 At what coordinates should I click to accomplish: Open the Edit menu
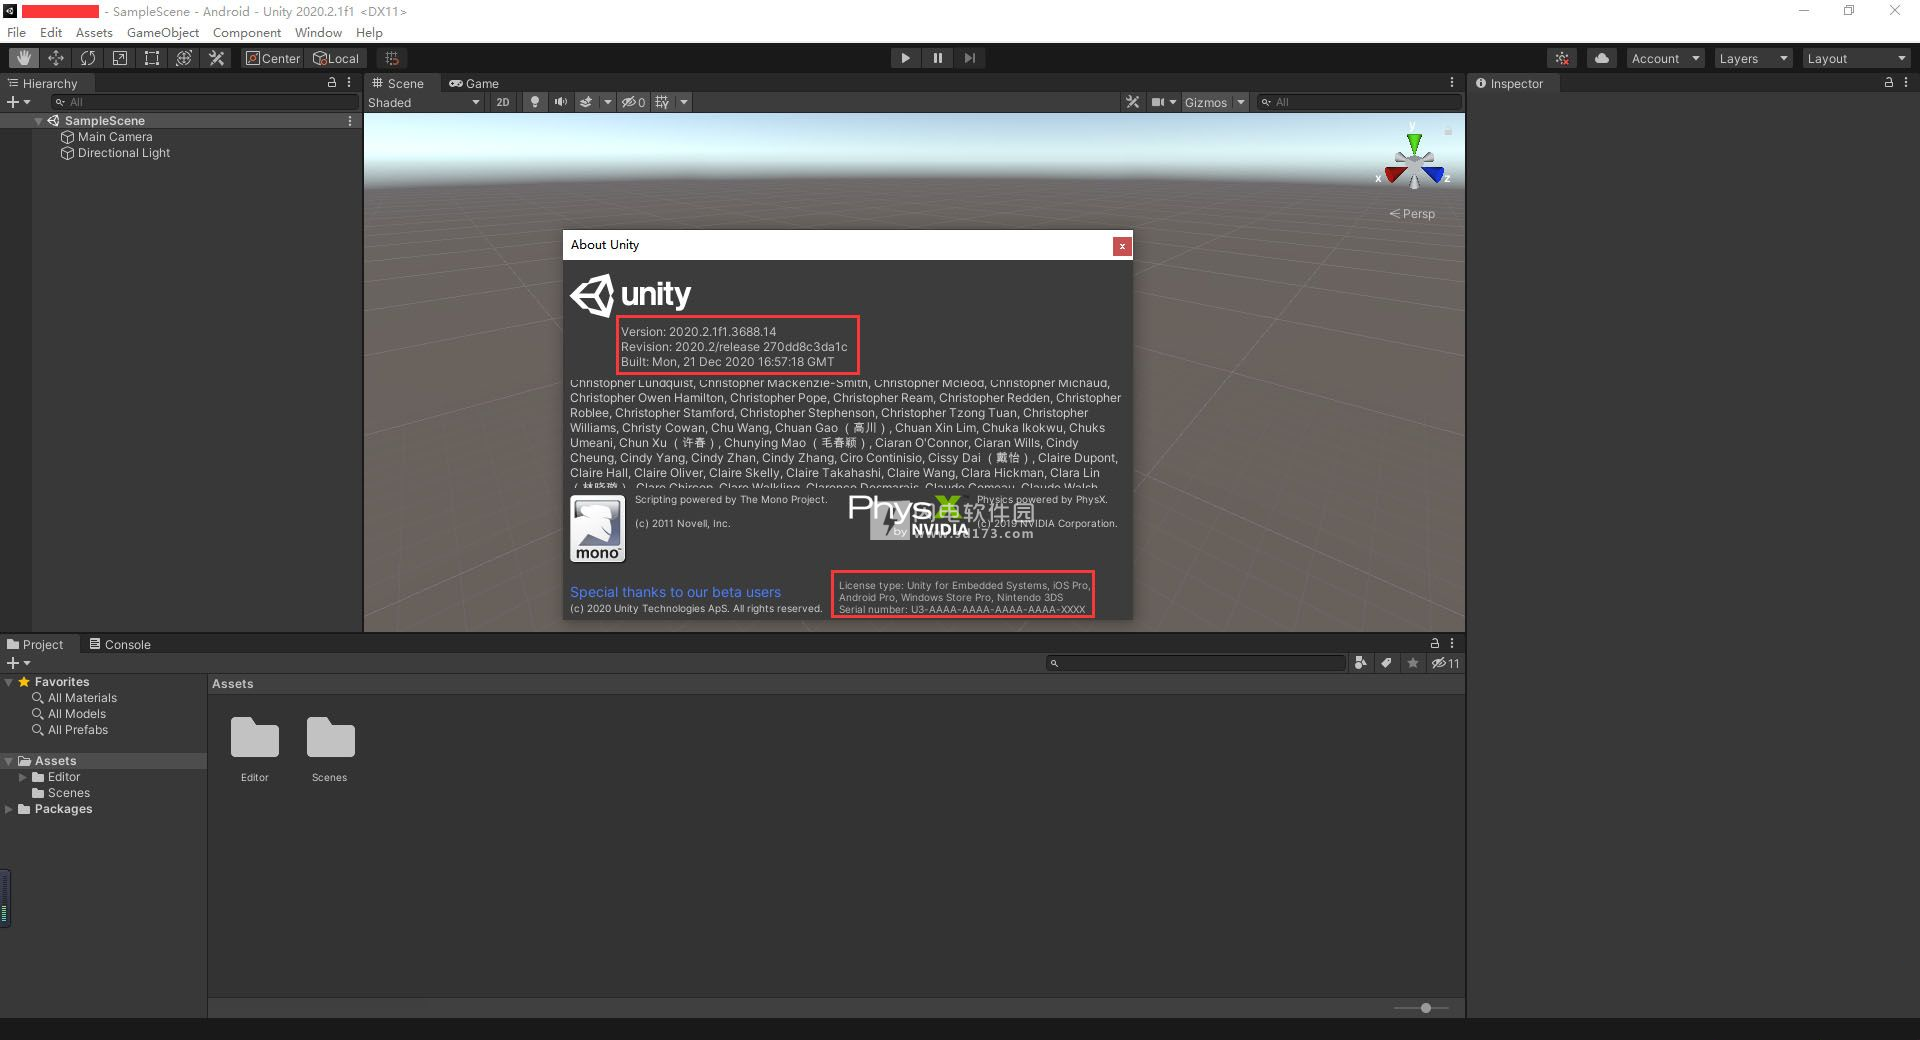coord(51,32)
